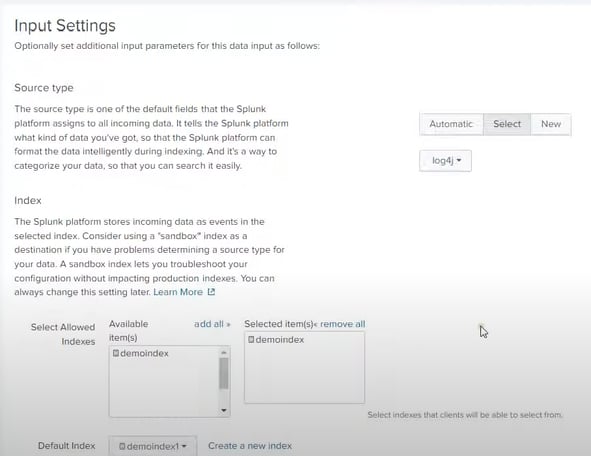Image resolution: width=591 pixels, height=456 pixels.
Task: Click the remove all link
Action: point(342,324)
